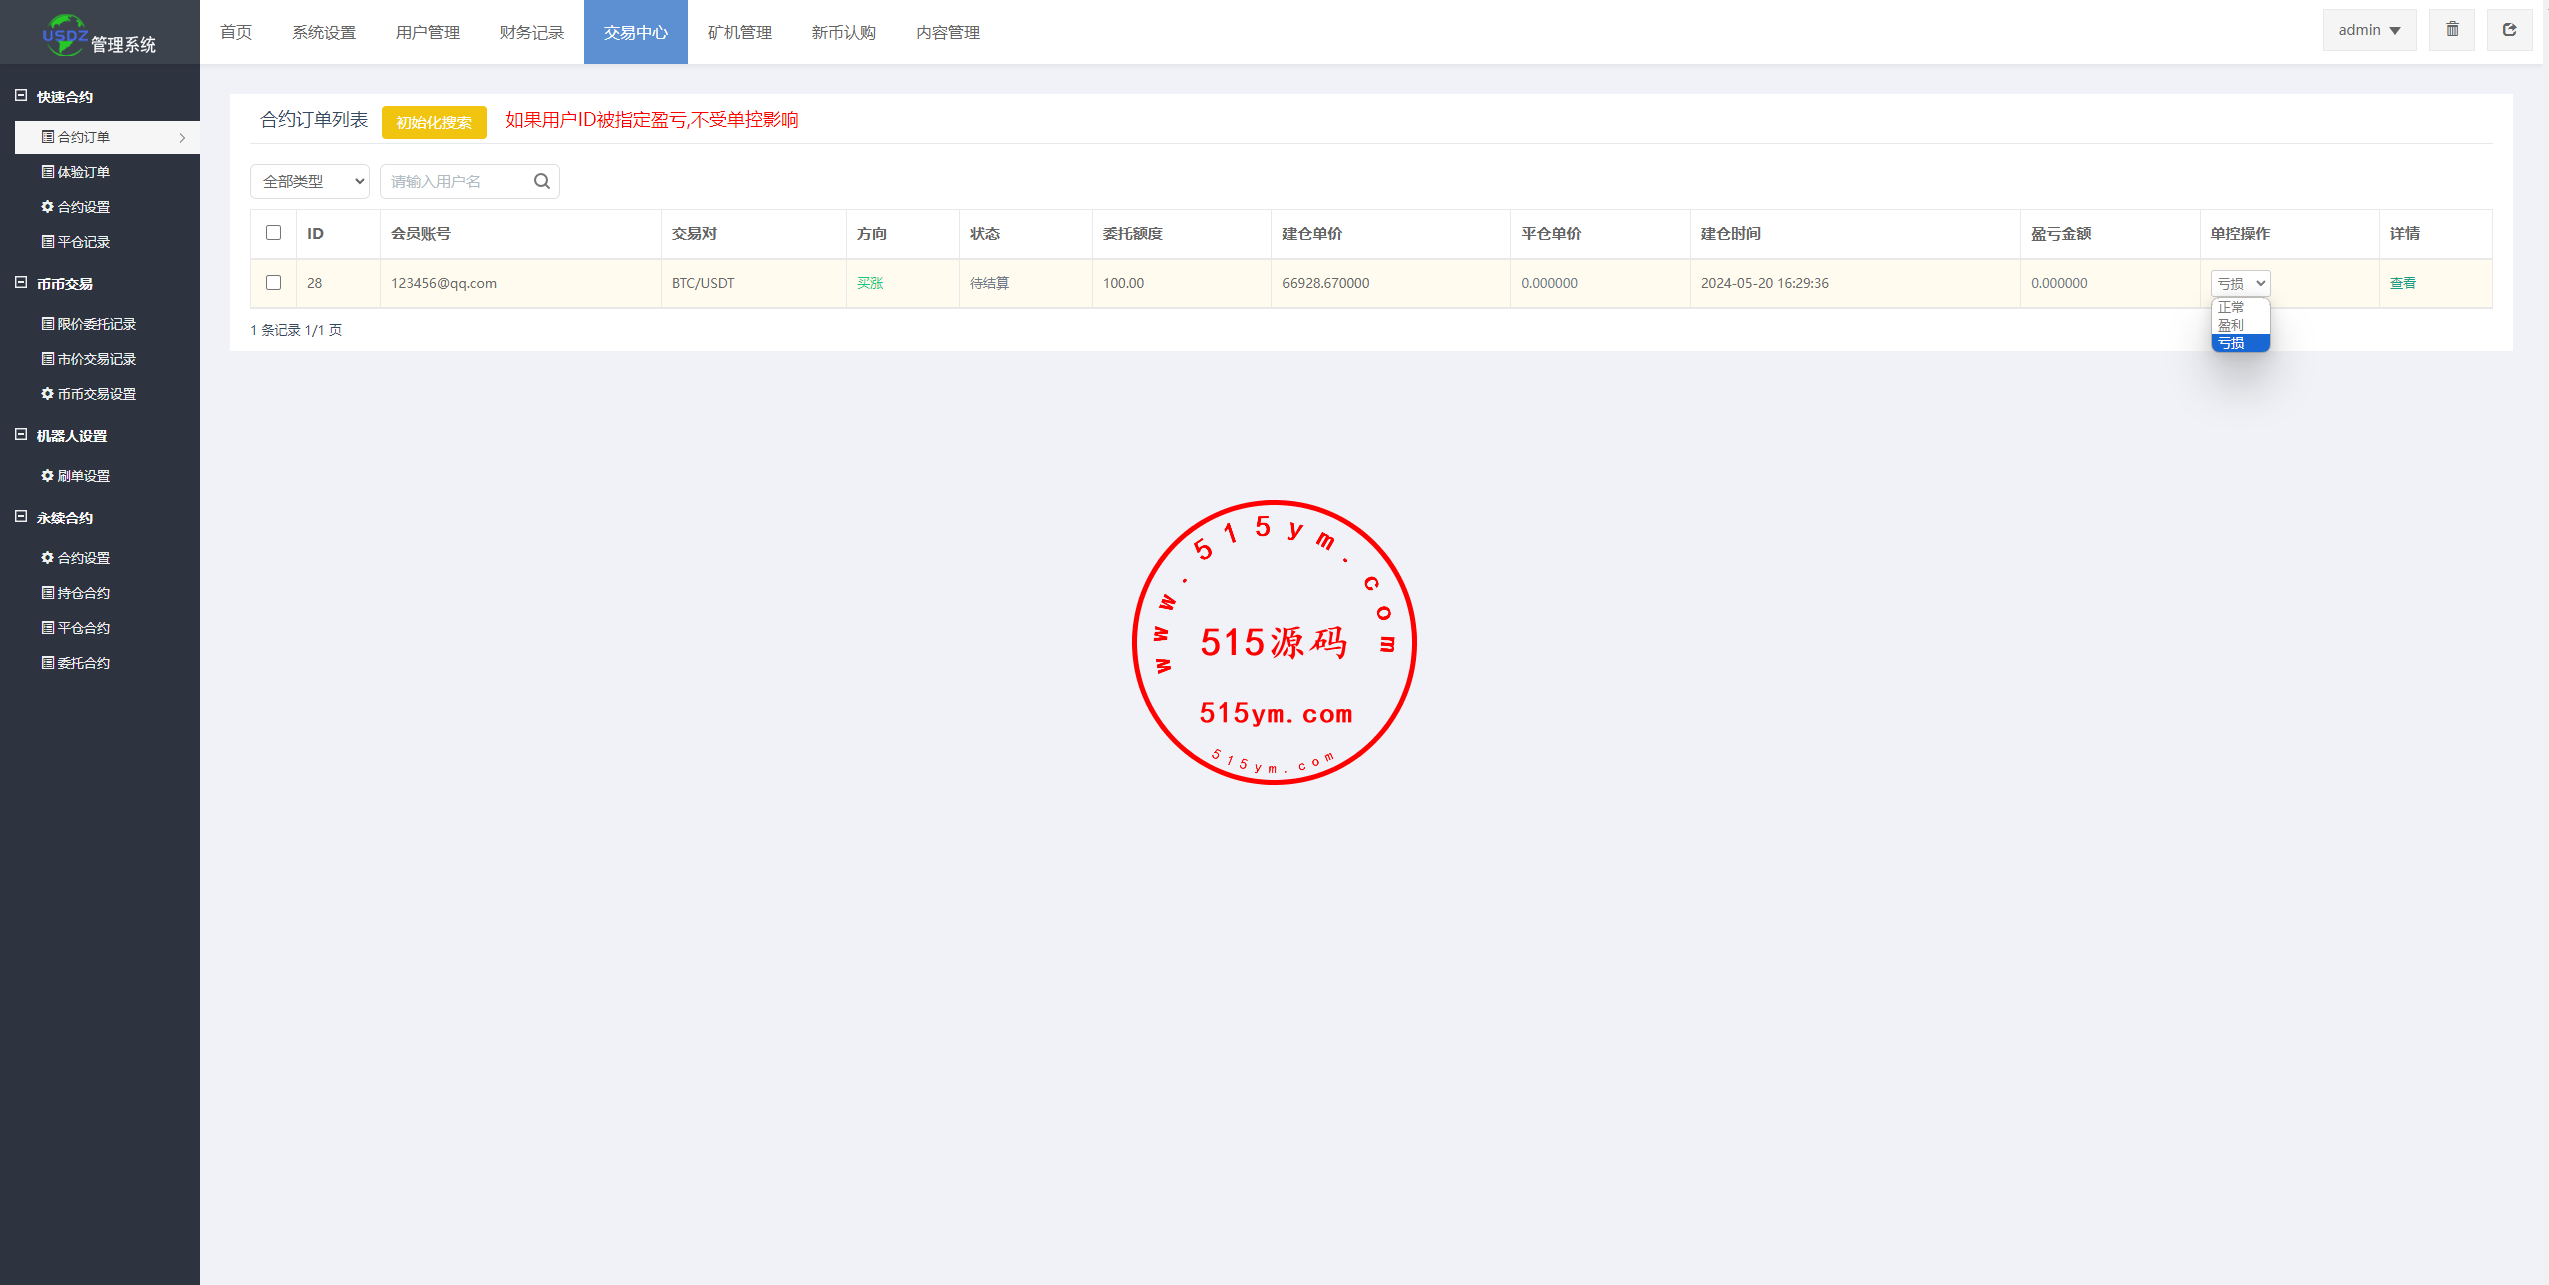Click the USDZ logo in header
Image resolution: width=2549 pixels, height=1285 pixels.
(x=65, y=35)
